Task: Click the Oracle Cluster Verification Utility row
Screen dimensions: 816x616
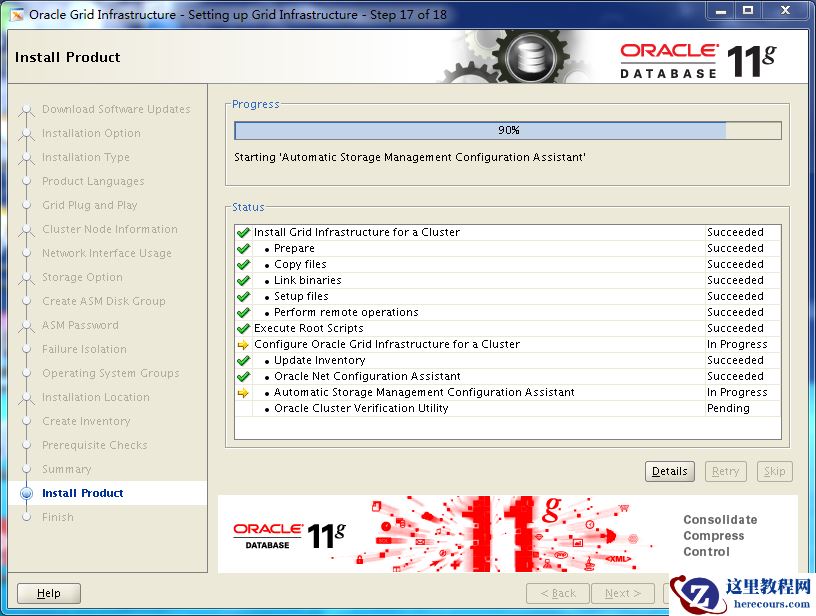Action: click(x=508, y=408)
